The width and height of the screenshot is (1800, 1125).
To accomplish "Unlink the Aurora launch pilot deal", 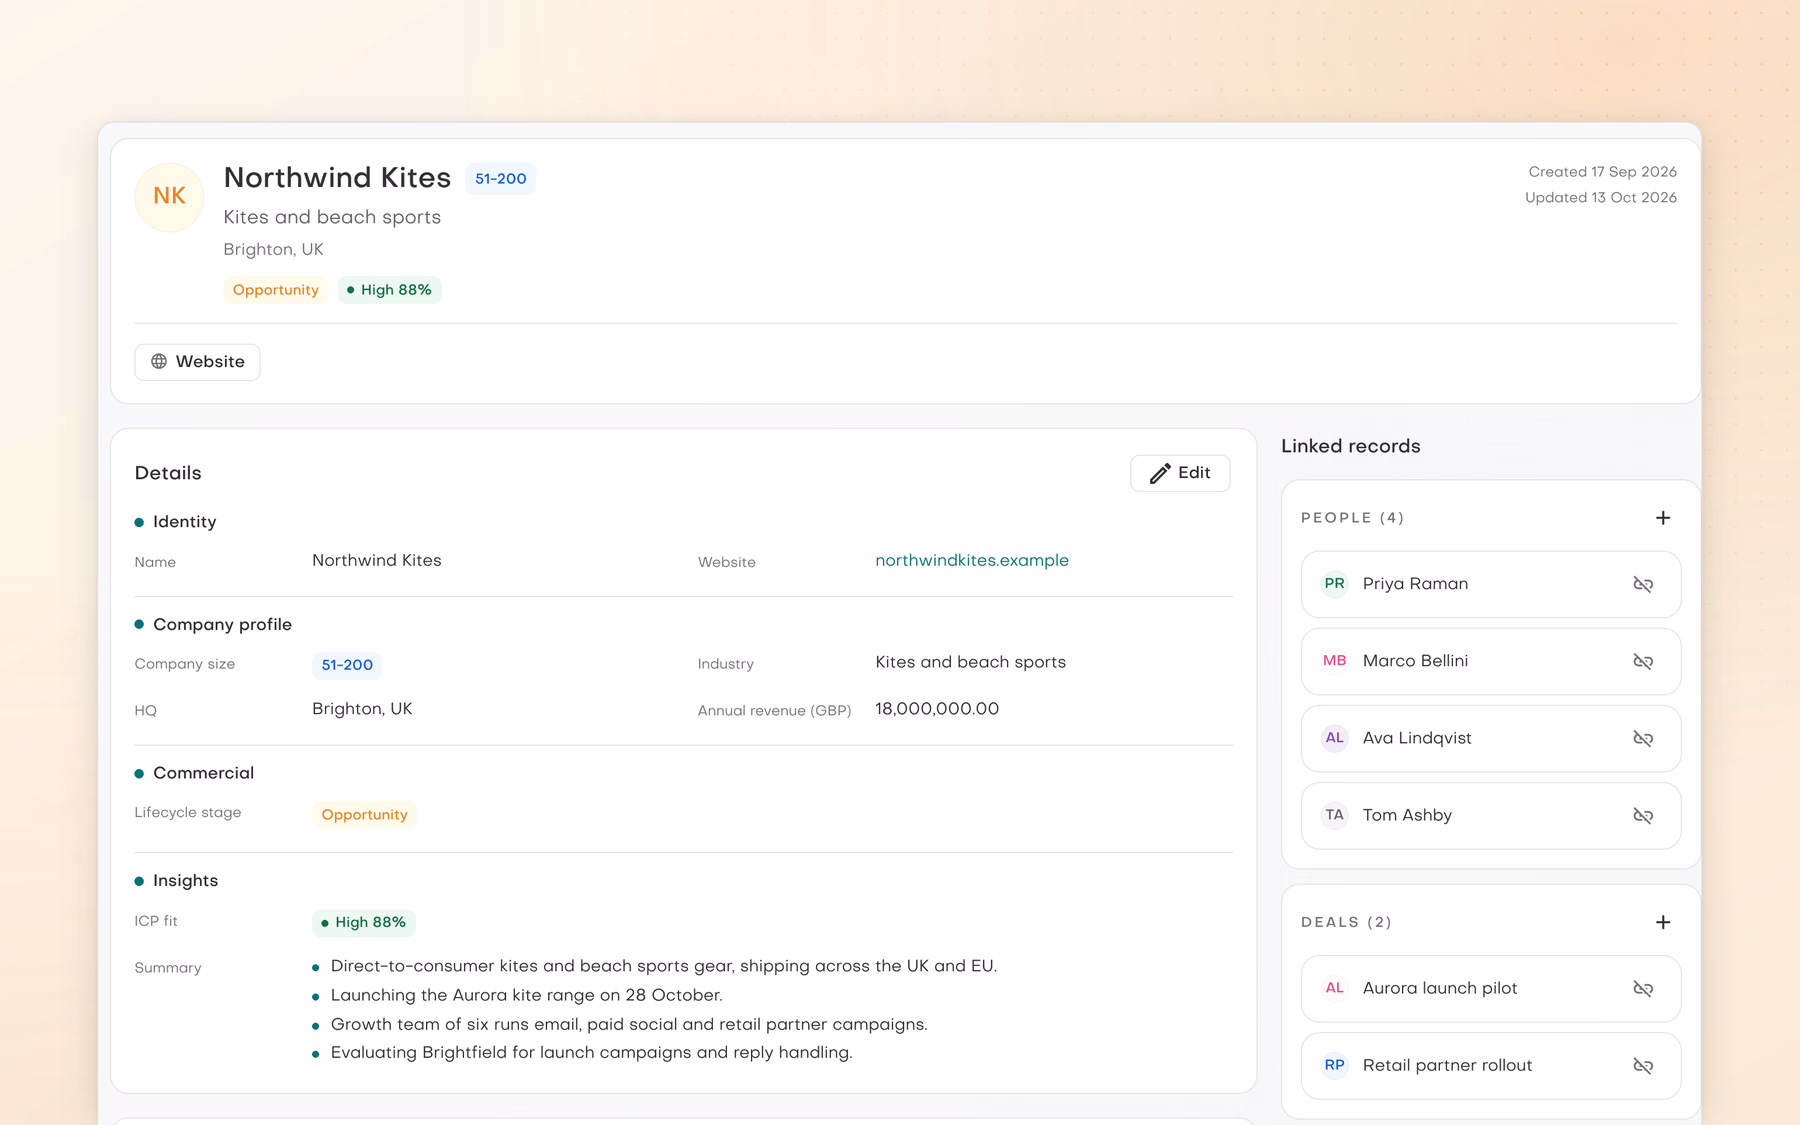I will [1643, 988].
